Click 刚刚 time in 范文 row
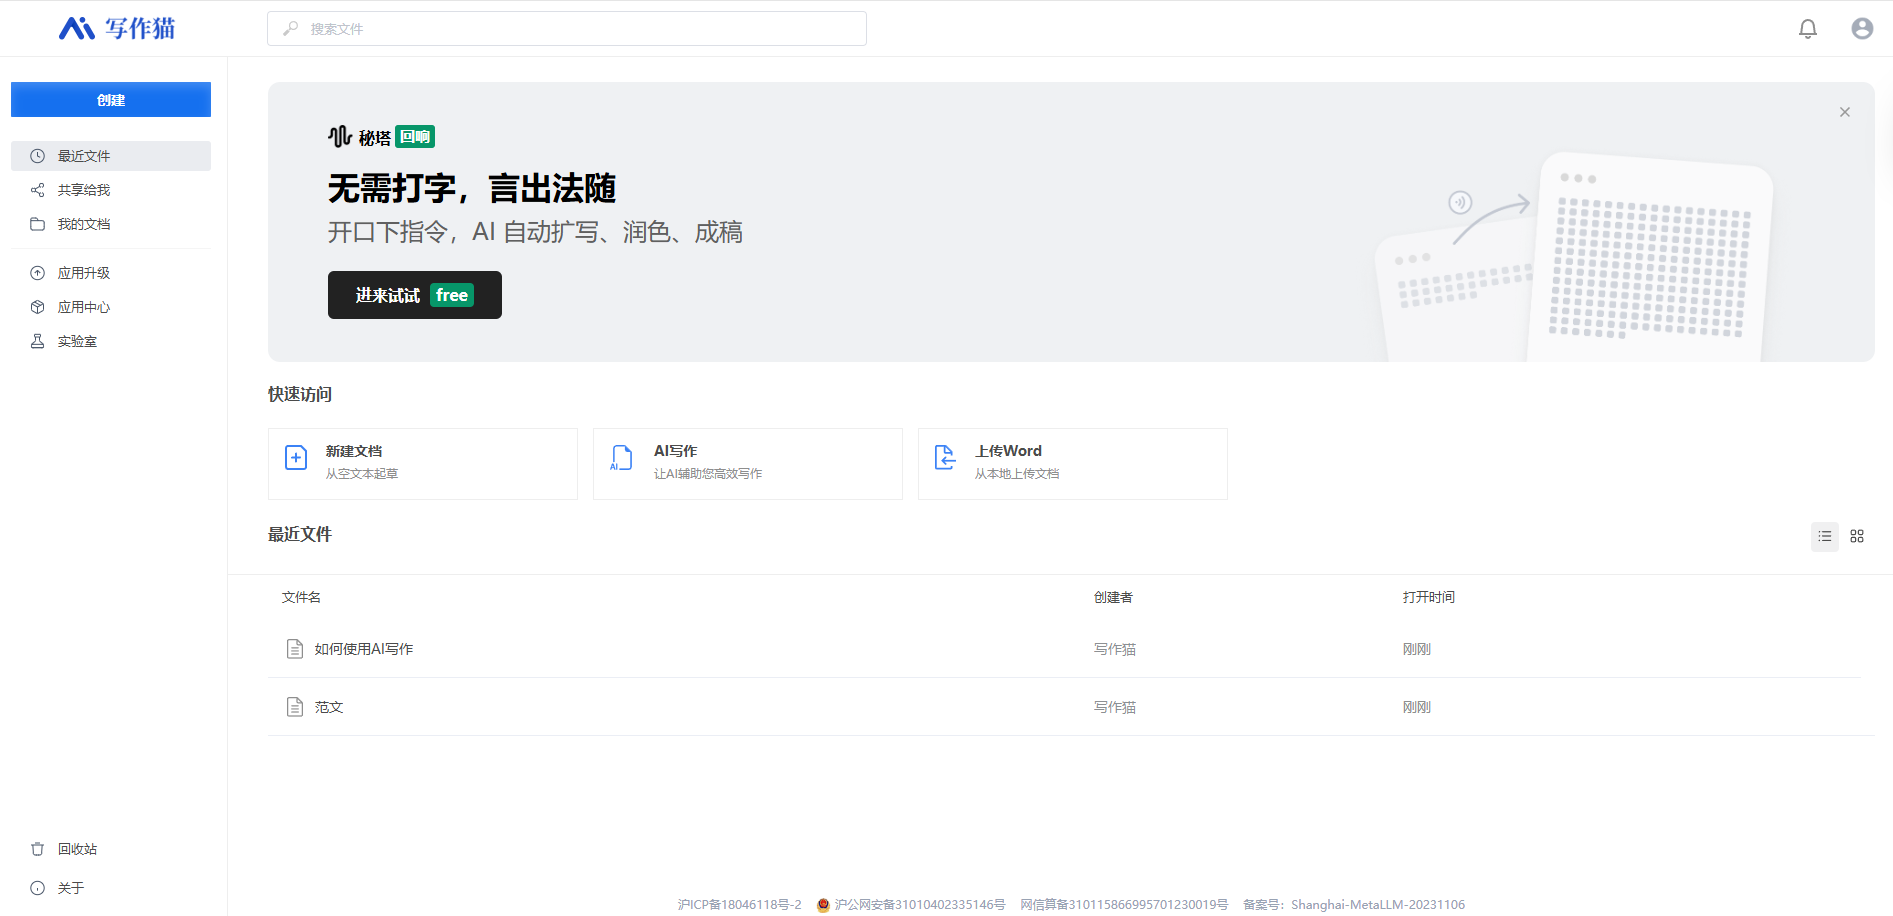1893x916 pixels. point(1417,707)
